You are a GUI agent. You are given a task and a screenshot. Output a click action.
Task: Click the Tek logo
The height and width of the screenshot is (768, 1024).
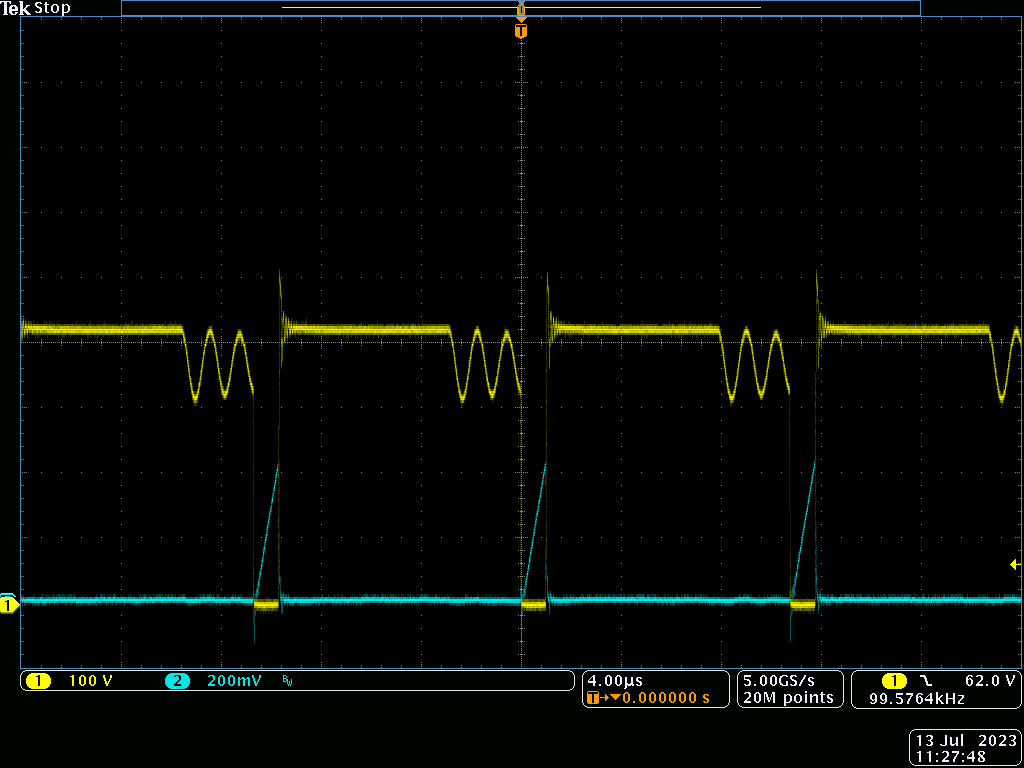point(15,8)
